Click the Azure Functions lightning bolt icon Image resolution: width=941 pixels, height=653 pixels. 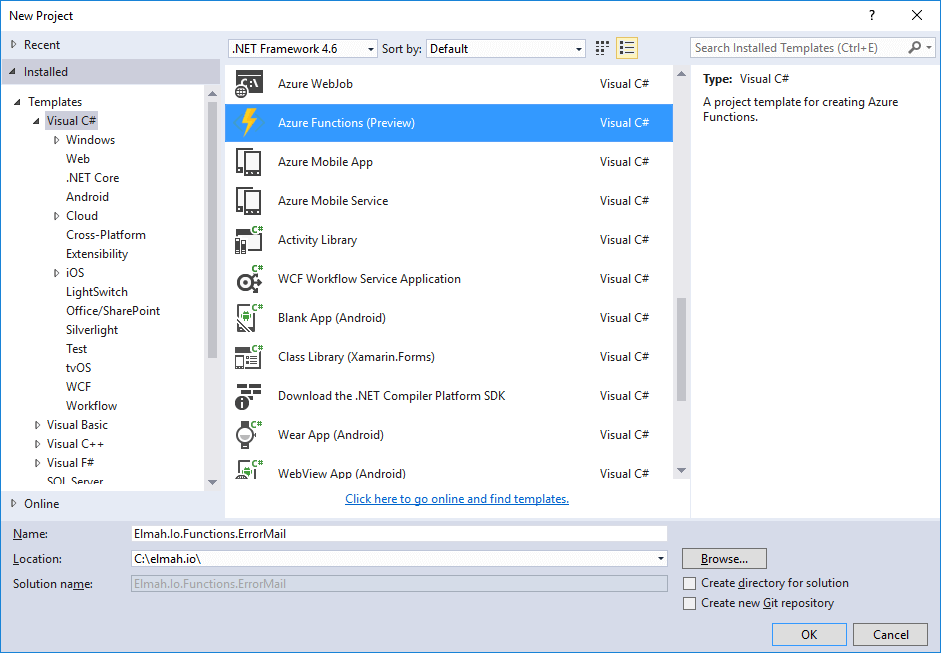(248, 122)
